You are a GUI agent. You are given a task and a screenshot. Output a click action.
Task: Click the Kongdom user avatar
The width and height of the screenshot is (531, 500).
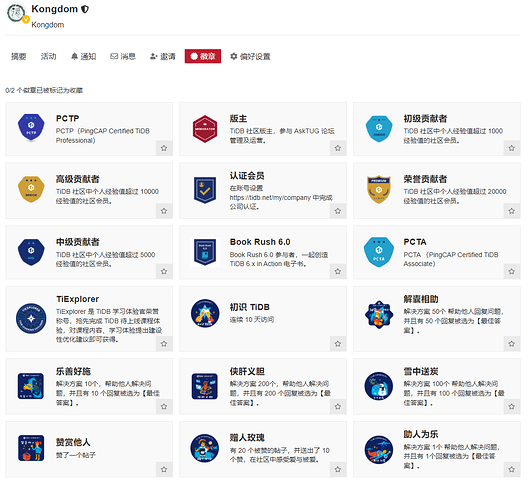point(16,13)
